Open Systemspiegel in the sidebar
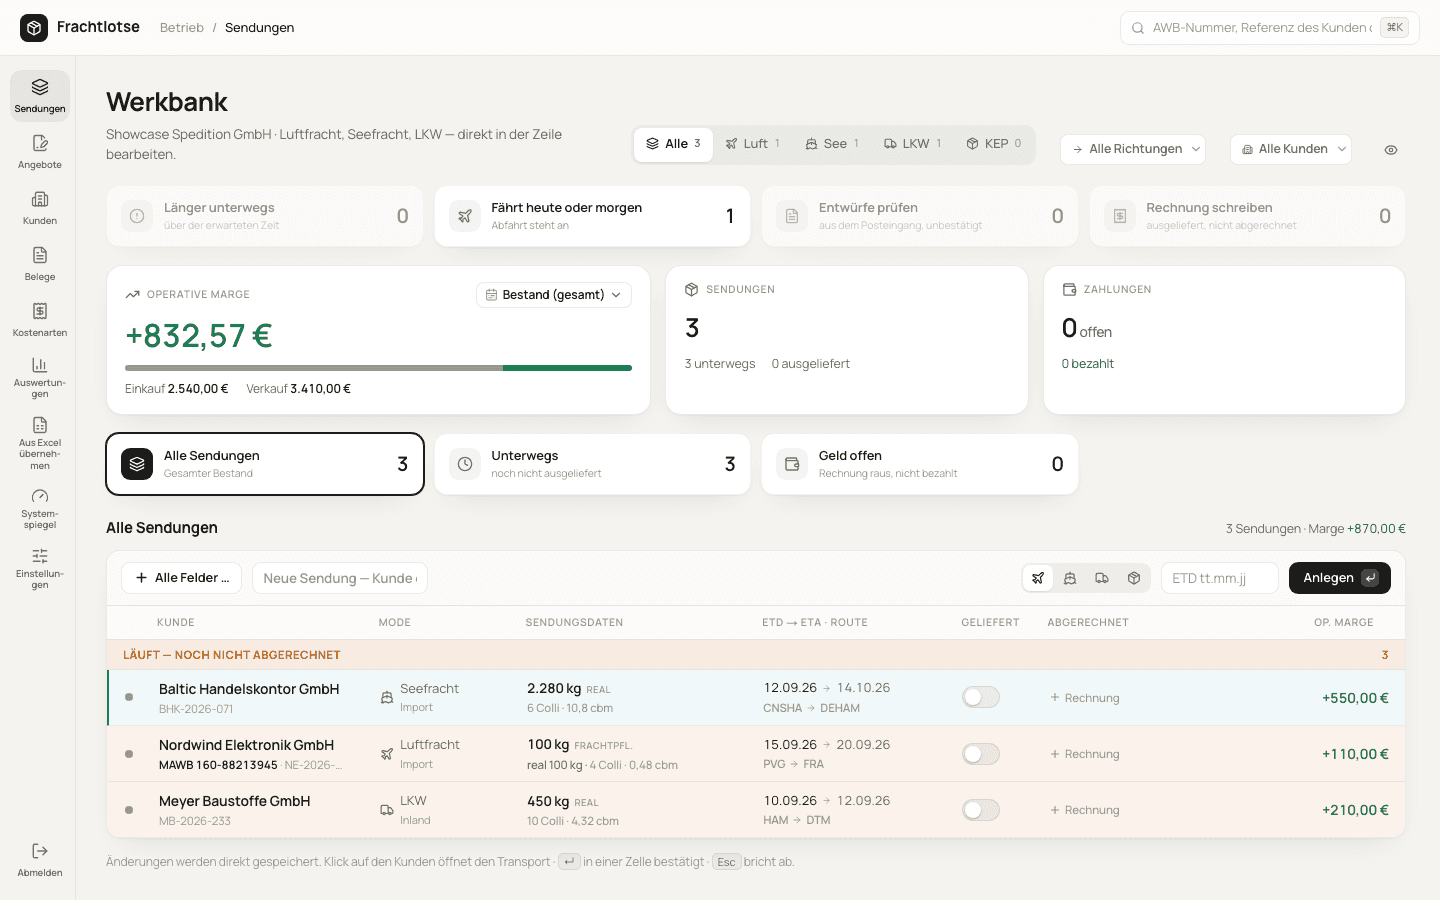 pyautogui.click(x=40, y=508)
